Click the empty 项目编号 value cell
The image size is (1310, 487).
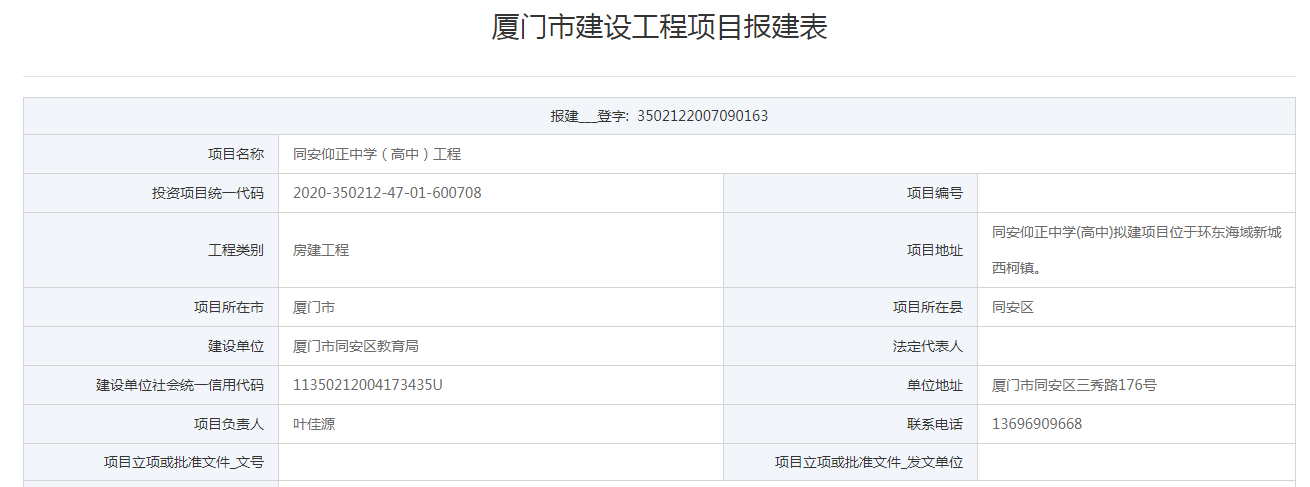tap(1136, 193)
